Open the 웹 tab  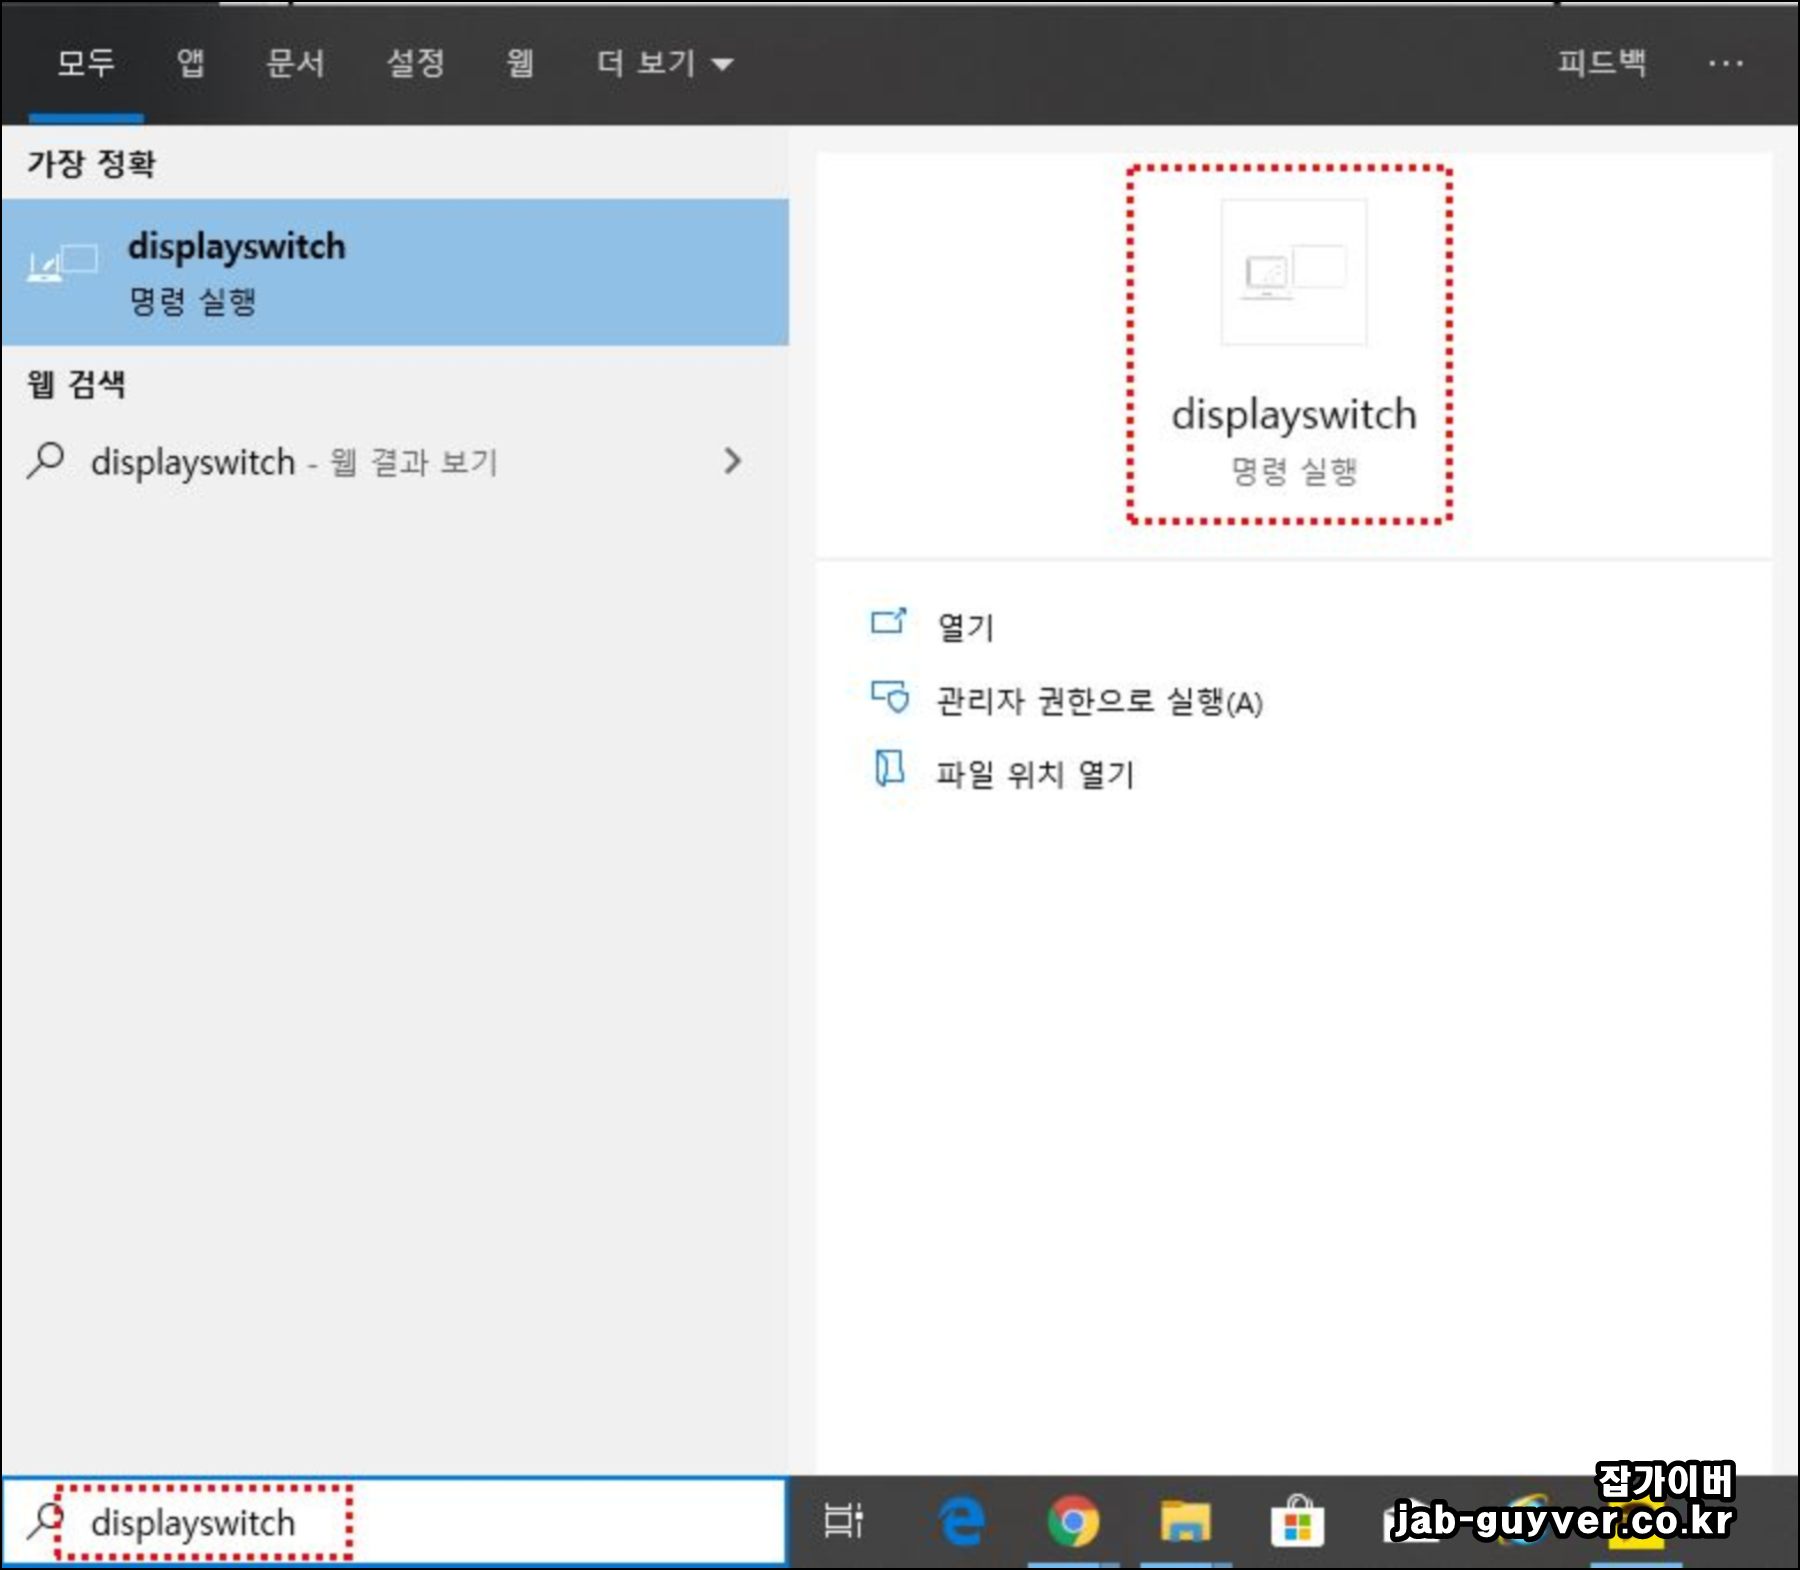[x=519, y=63]
